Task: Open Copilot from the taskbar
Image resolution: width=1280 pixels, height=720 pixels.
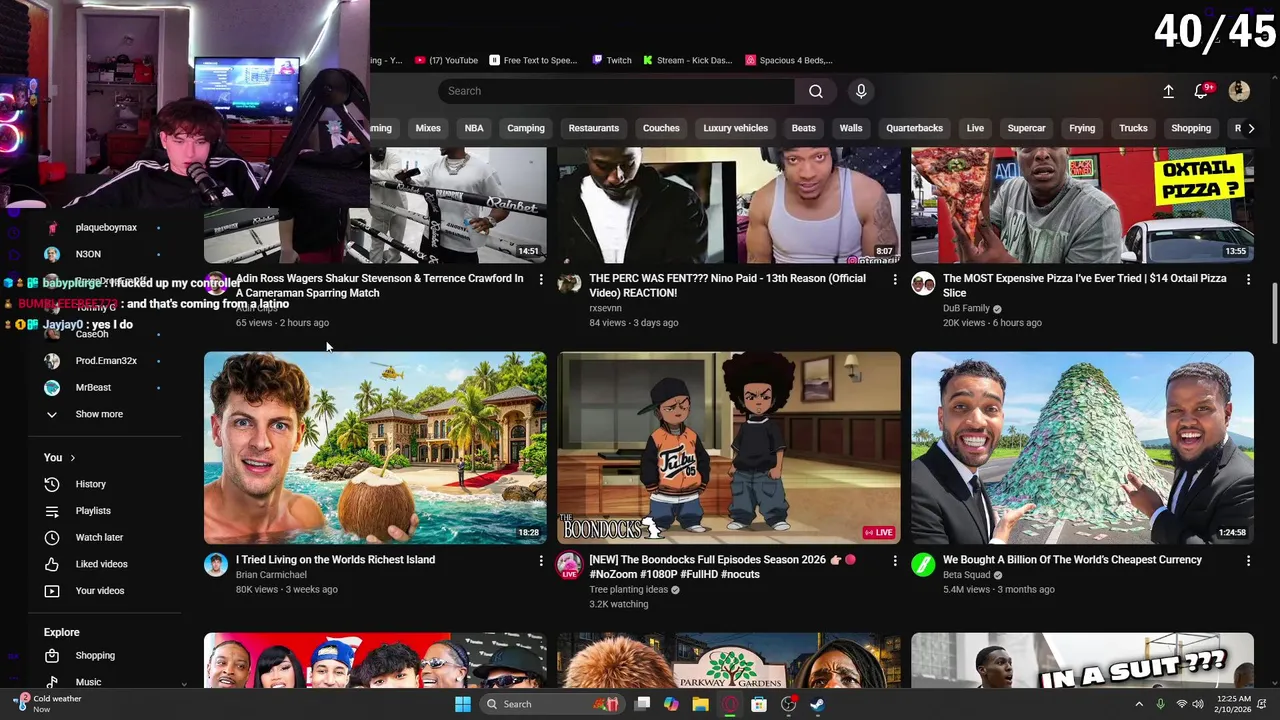Action: (x=671, y=704)
